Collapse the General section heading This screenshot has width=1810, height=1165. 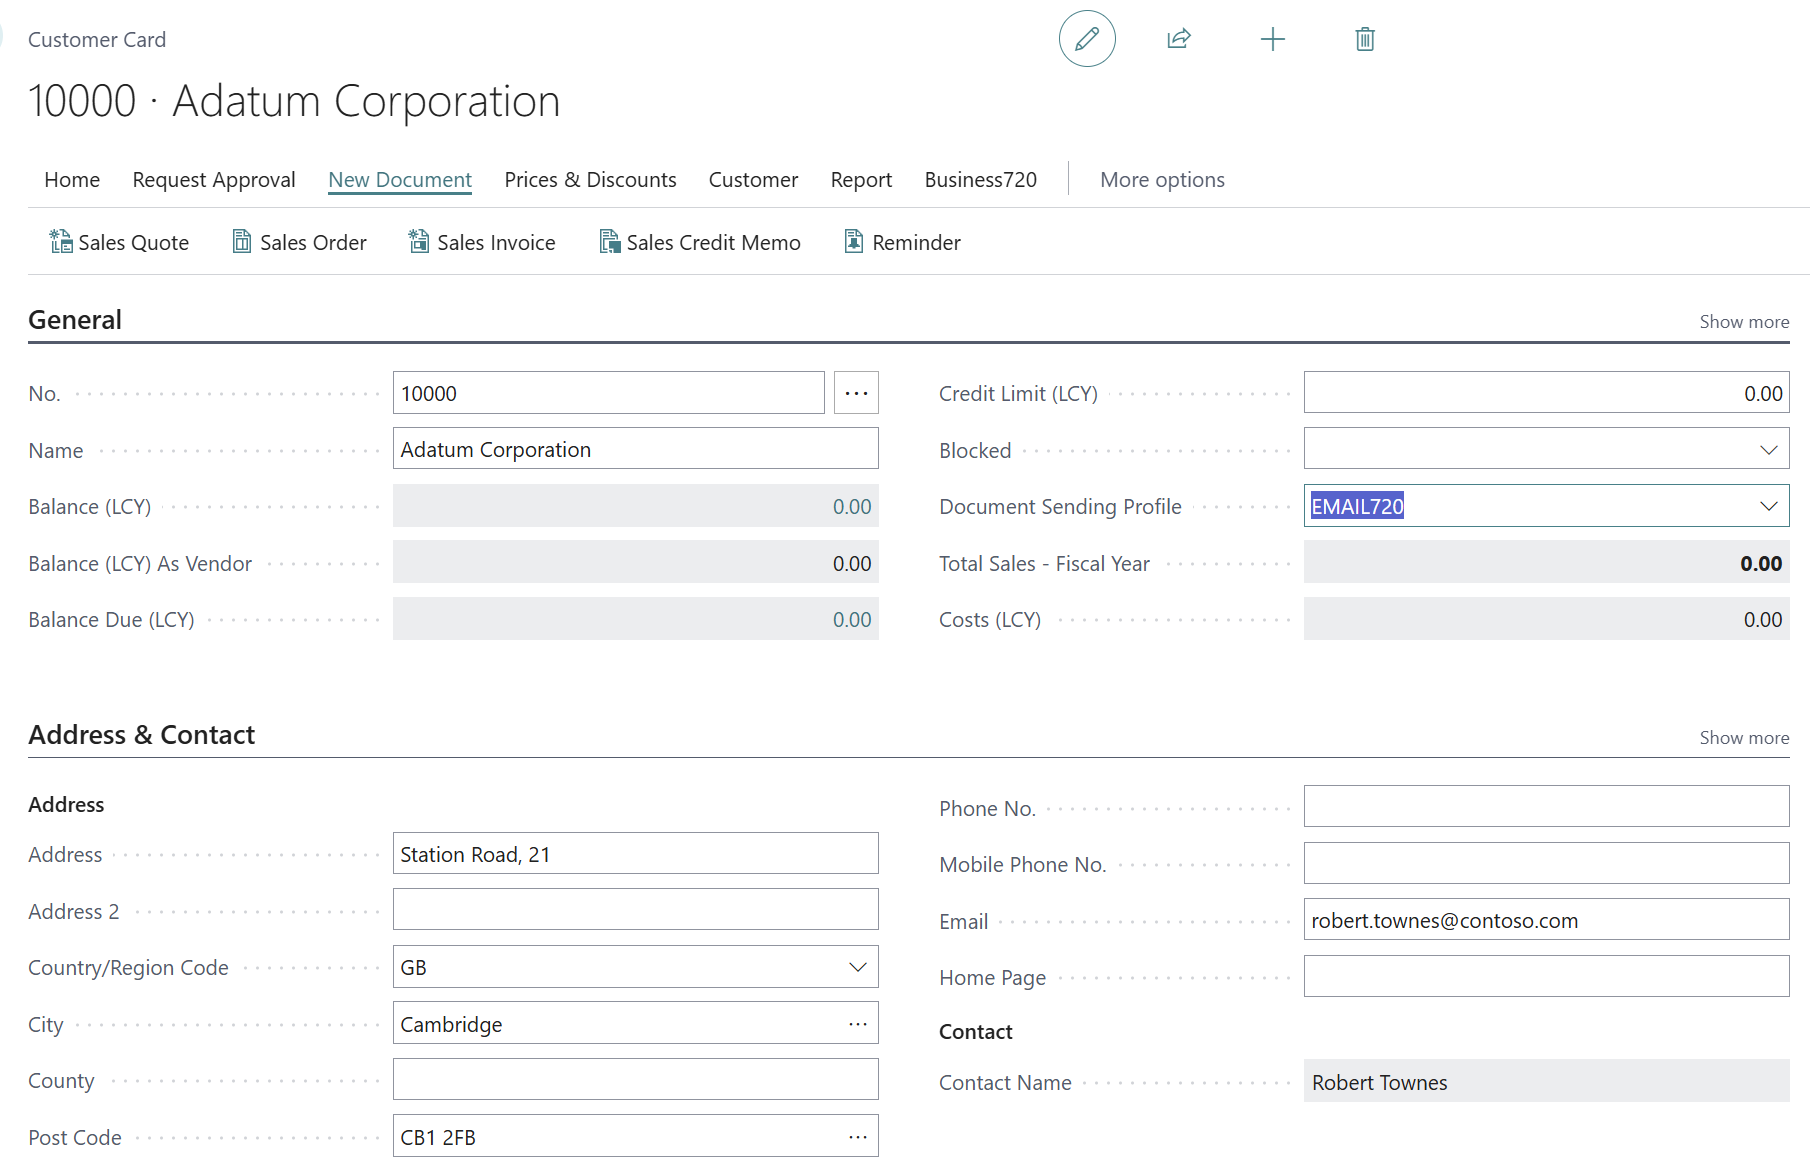(x=75, y=320)
